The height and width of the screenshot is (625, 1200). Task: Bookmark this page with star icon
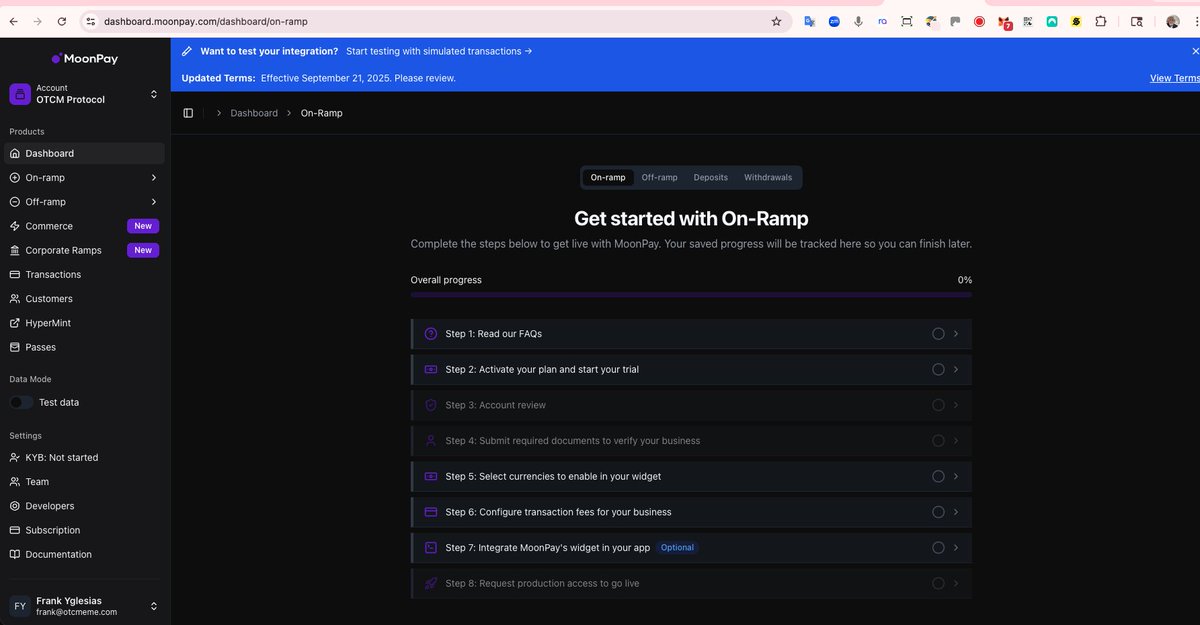click(x=776, y=21)
